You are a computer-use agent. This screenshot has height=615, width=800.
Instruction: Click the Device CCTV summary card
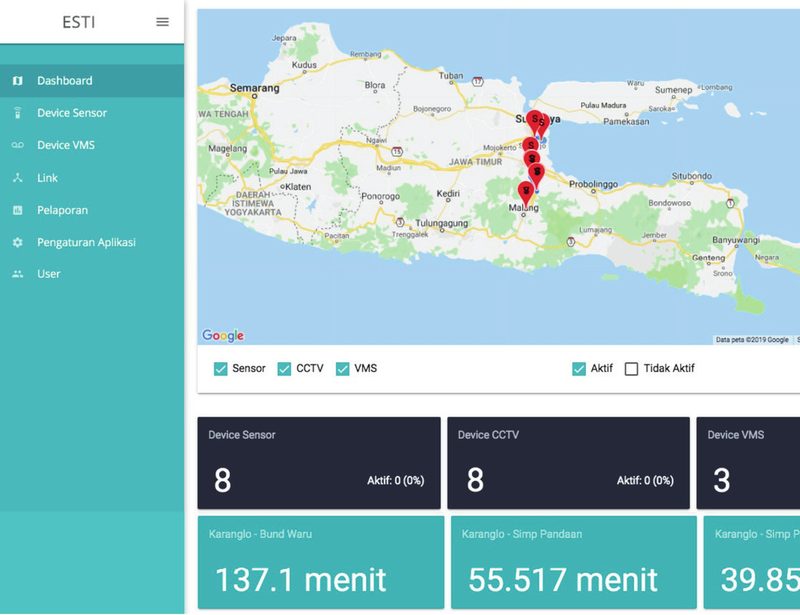point(568,463)
